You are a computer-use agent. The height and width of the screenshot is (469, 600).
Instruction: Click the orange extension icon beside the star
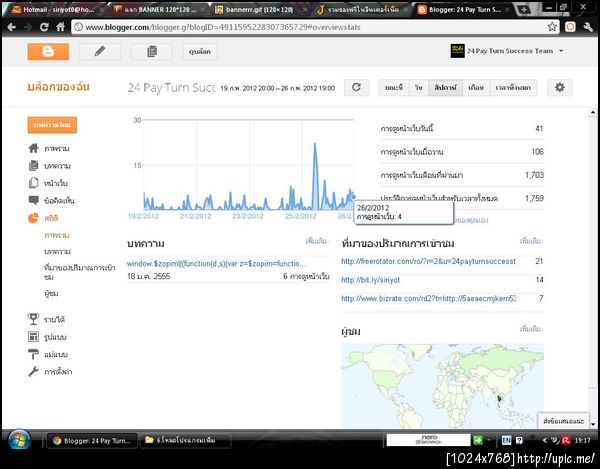click(x=570, y=27)
